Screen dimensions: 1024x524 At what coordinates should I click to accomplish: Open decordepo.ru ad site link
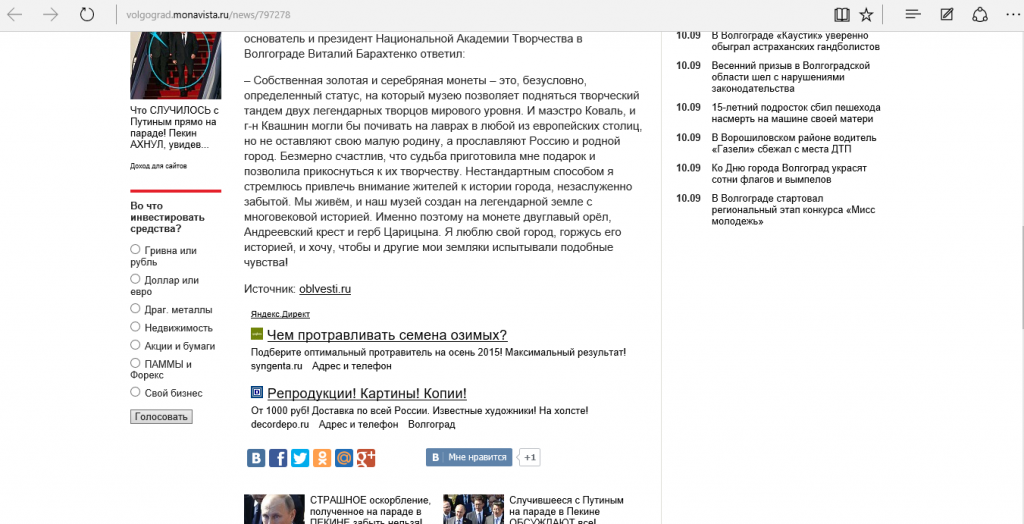[280, 425]
